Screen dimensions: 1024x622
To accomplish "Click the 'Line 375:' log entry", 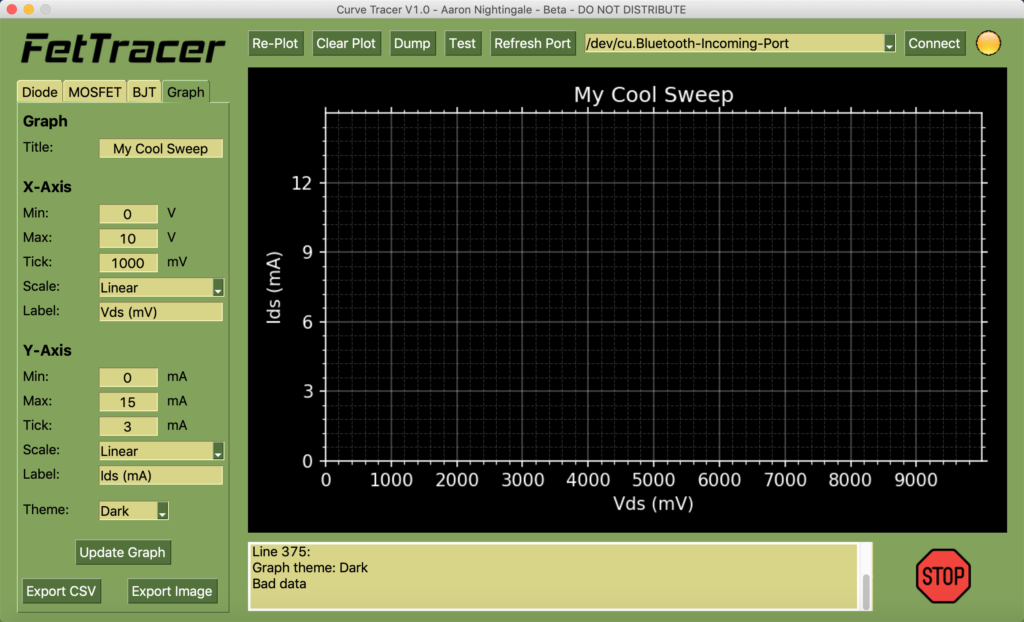I will coord(281,552).
